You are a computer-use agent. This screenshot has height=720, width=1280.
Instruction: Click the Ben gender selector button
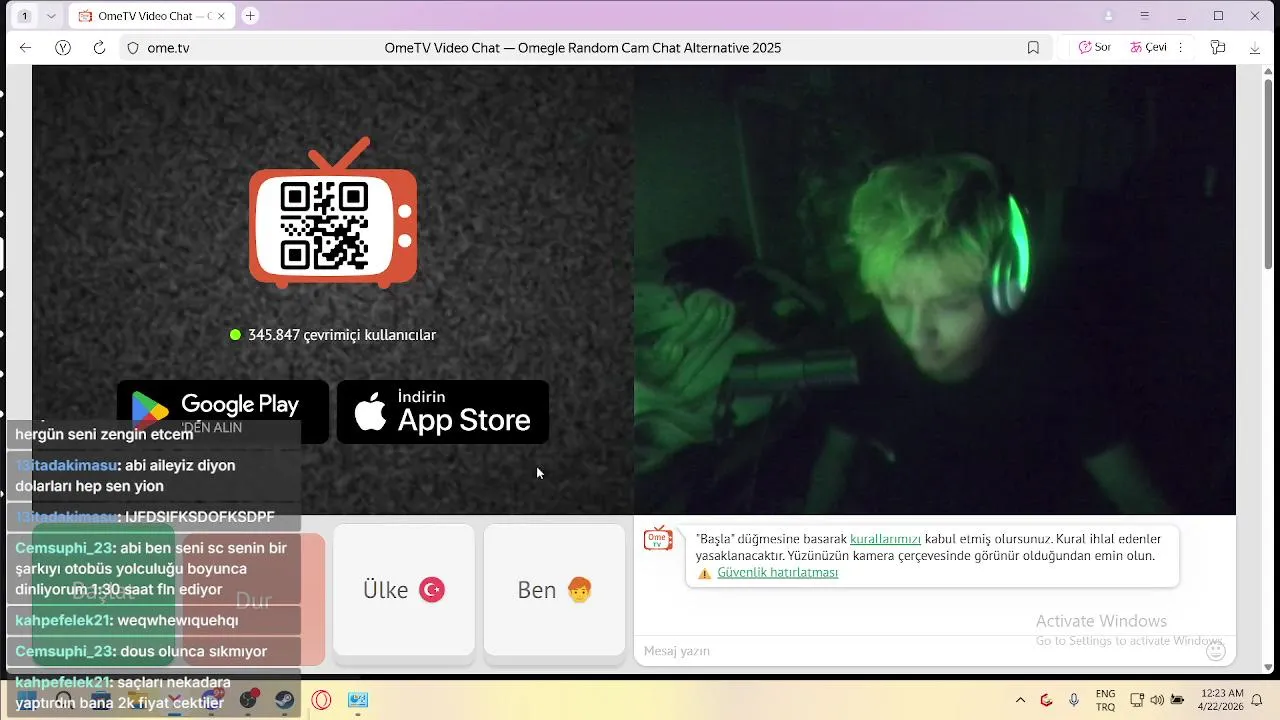[x=555, y=590]
